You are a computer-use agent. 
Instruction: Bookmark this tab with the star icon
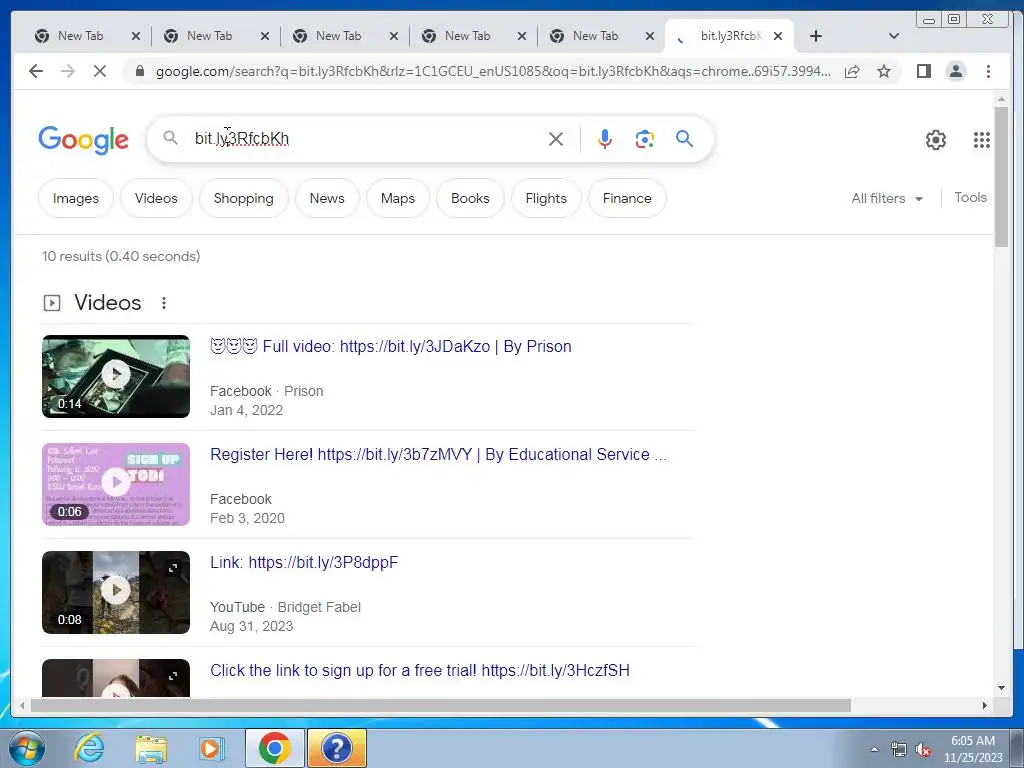(884, 71)
